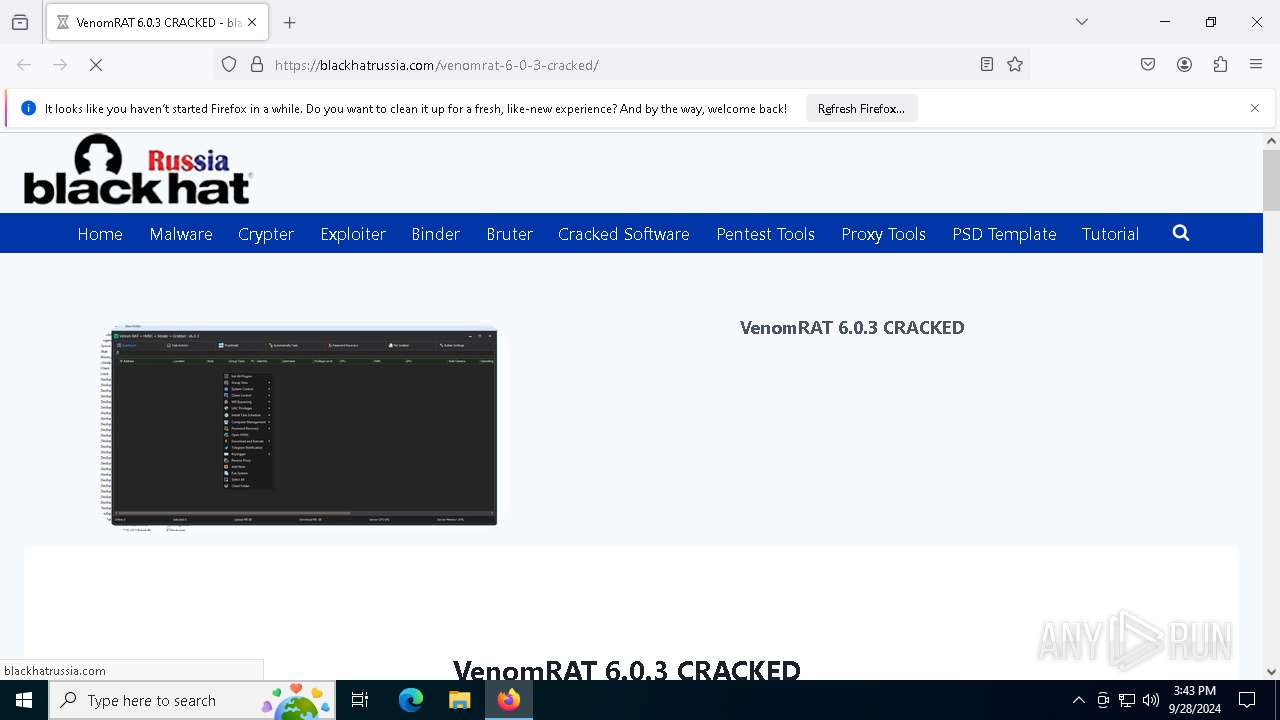Click the site search magnifier icon
The height and width of the screenshot is (720, 1280).
coord(1181,233)
